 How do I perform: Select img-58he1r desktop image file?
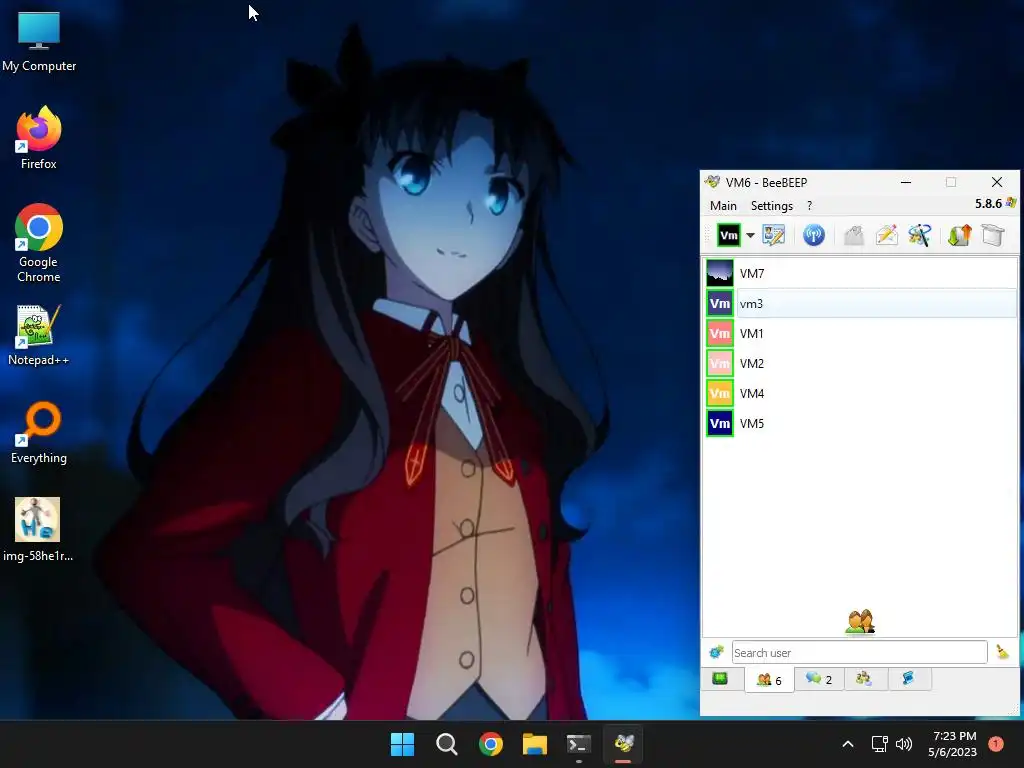[x=38, y=530]
